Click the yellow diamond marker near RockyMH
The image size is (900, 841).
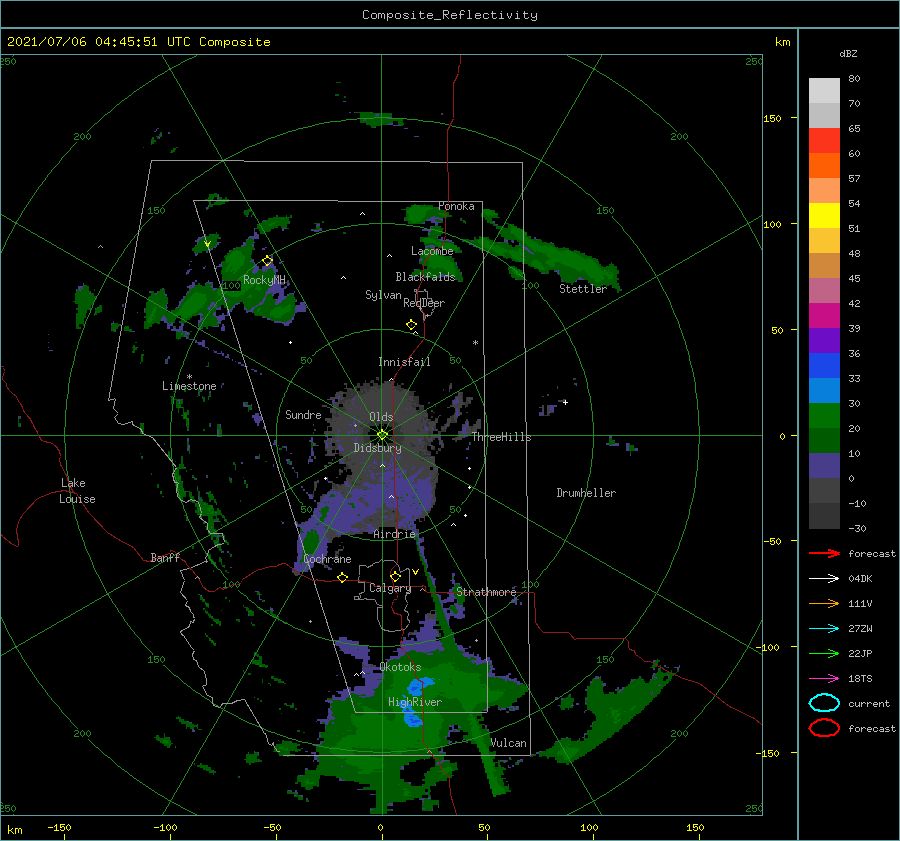(x=267, y=261)
